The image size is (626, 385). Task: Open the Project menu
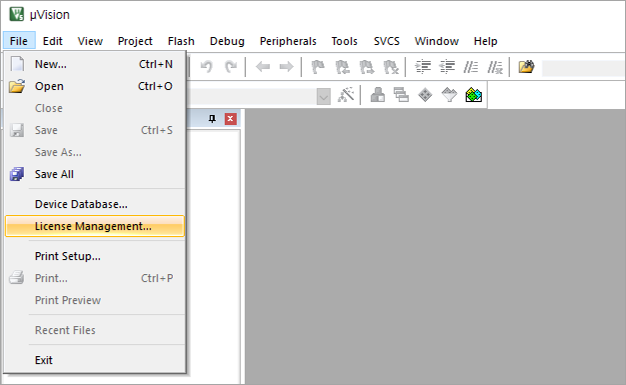[x=135, y=41]
